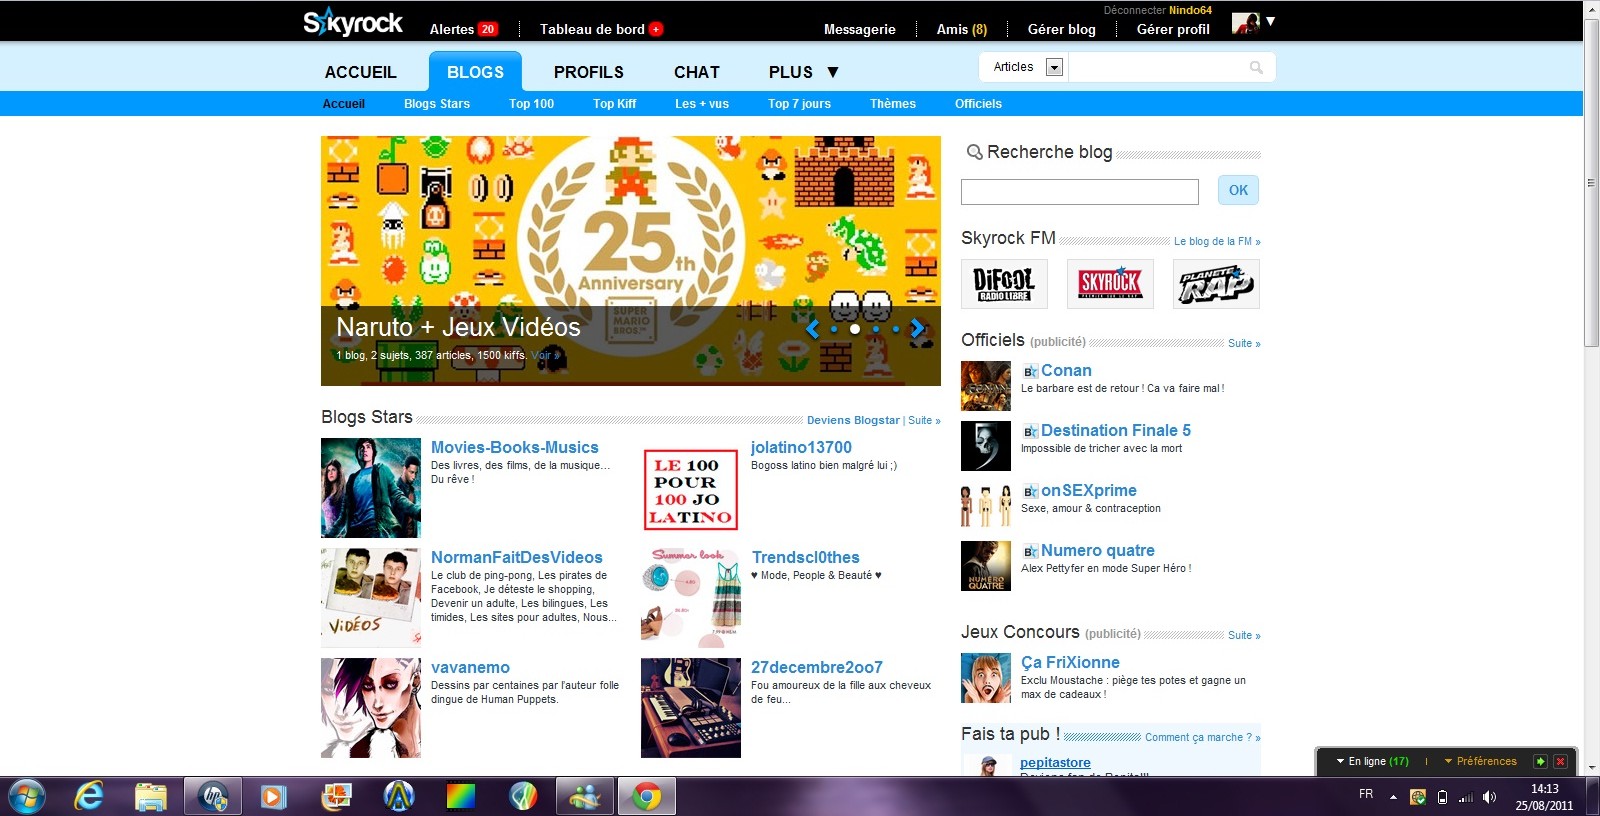Open Google Chrome from the taskbar
The image size is (1600, 816).
click(x=646, y=797)
